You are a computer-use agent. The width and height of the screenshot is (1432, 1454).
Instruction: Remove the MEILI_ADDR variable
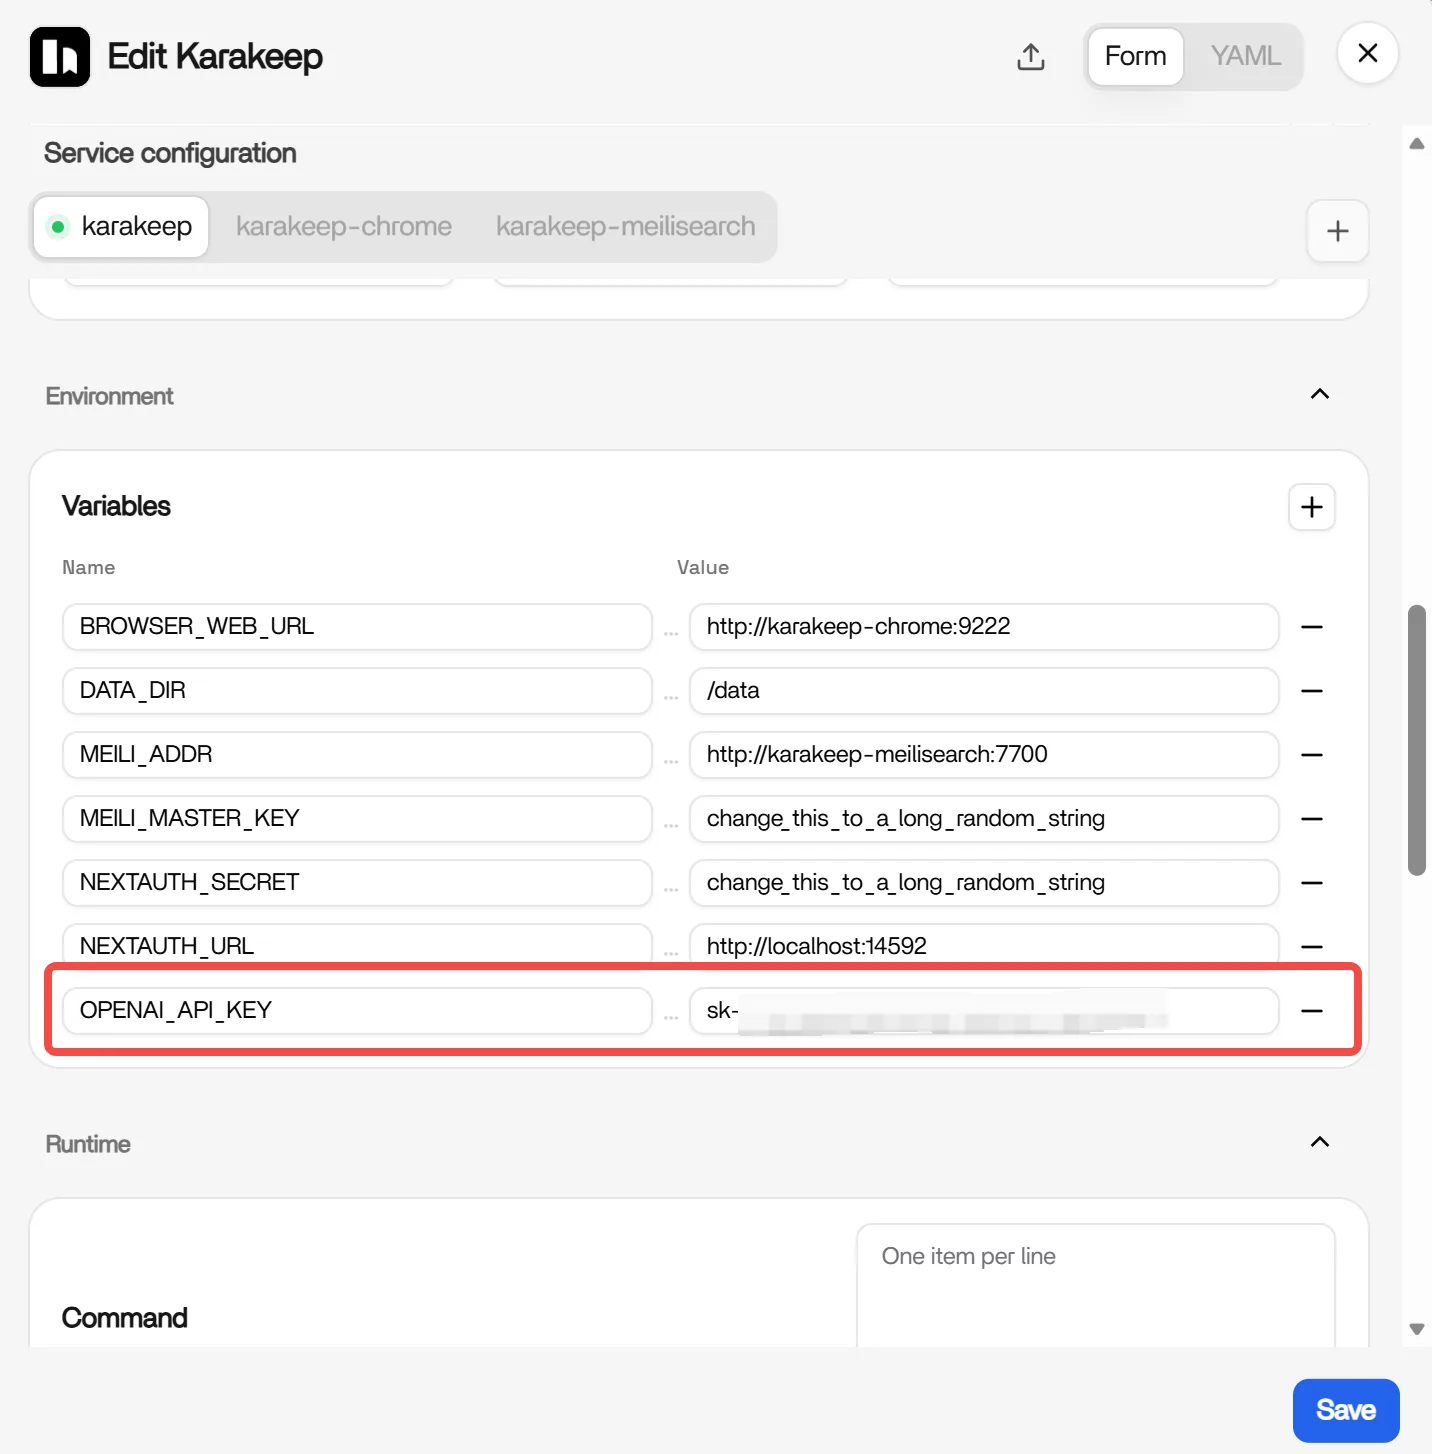pyautogui.click(x=1312, y=755)
